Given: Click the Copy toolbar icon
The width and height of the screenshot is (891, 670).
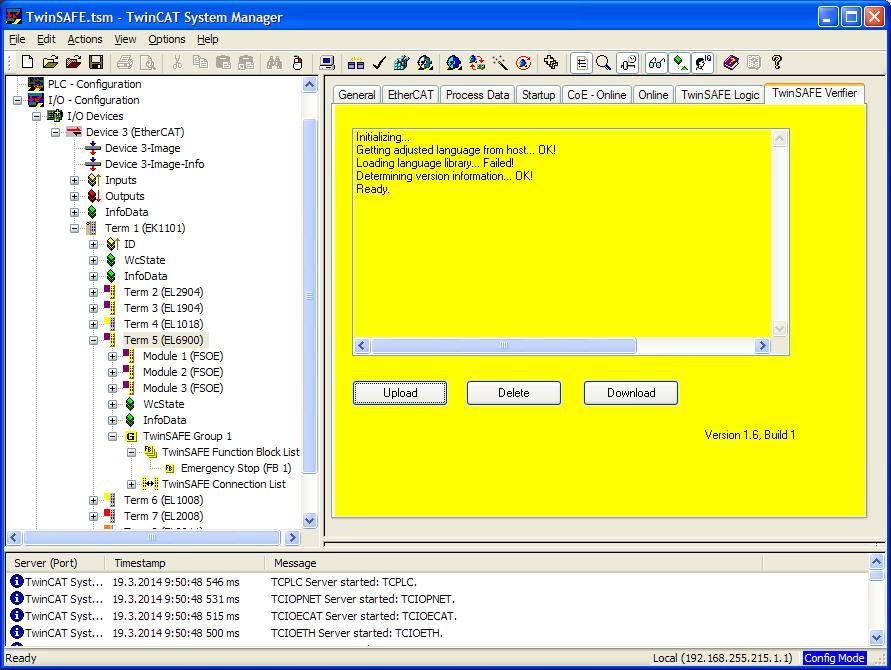Looking at the screenshot, I should click(200, 63).
